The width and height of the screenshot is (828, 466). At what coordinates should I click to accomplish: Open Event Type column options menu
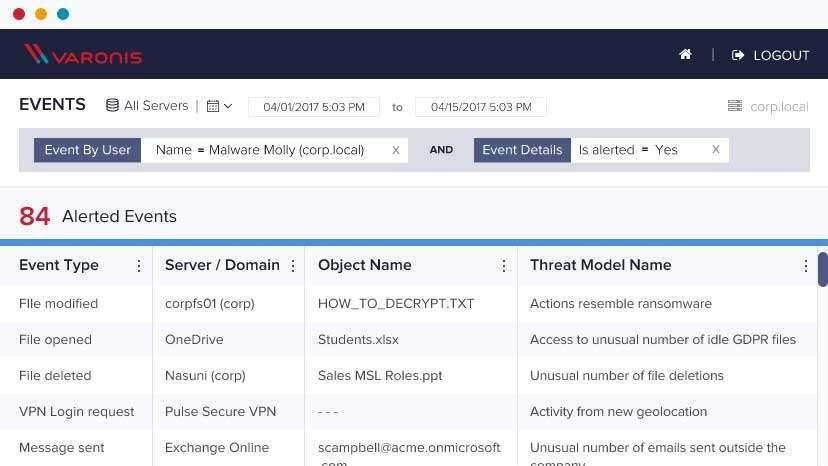pyautogui.click(x=139, y=266)
